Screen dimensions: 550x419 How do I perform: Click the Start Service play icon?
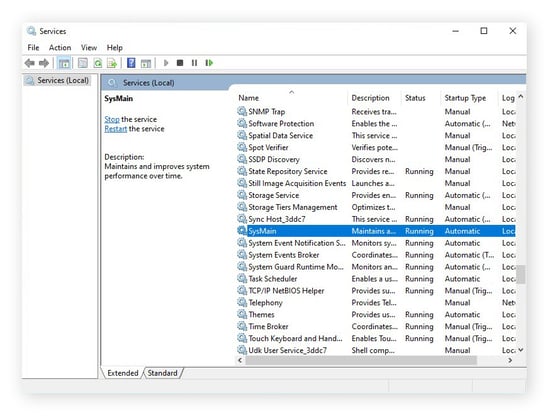tap(166, 63)
